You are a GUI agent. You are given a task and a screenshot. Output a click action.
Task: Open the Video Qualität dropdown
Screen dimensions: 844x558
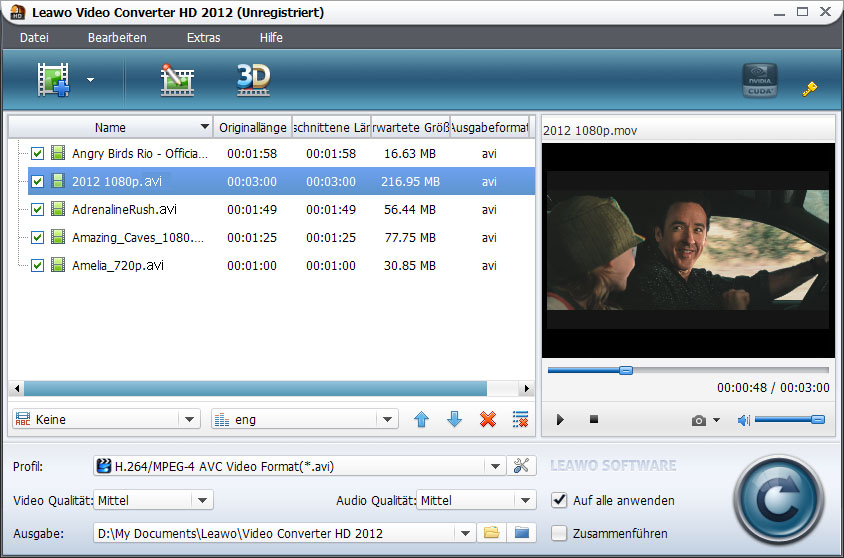[202, 500]
